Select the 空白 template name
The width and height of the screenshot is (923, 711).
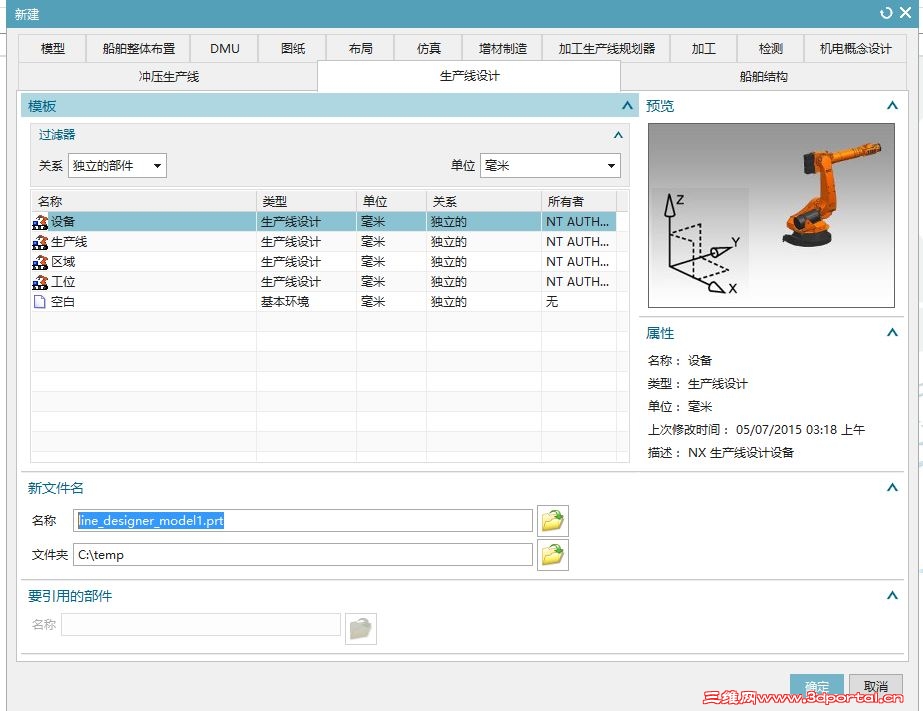(62, 302)
